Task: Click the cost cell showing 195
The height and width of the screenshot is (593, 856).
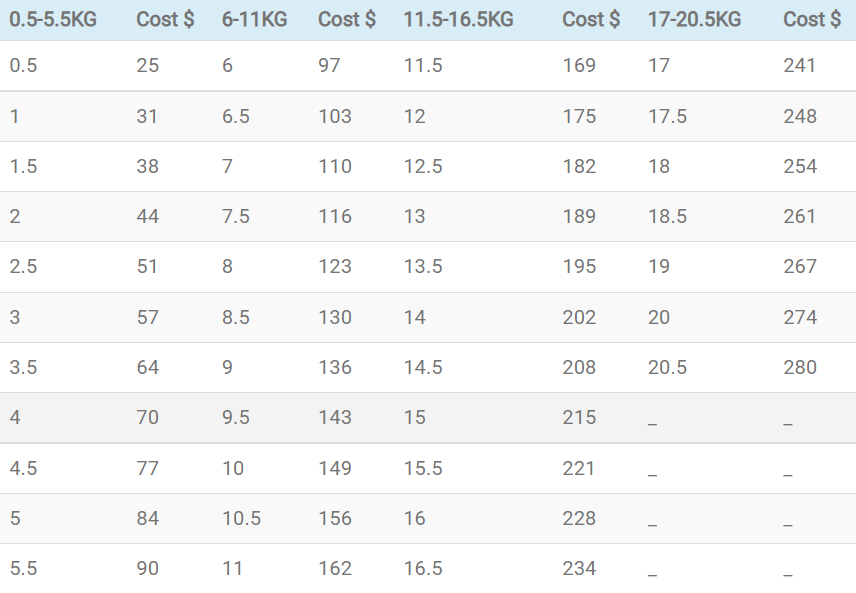Action: [x=579, y=267]
